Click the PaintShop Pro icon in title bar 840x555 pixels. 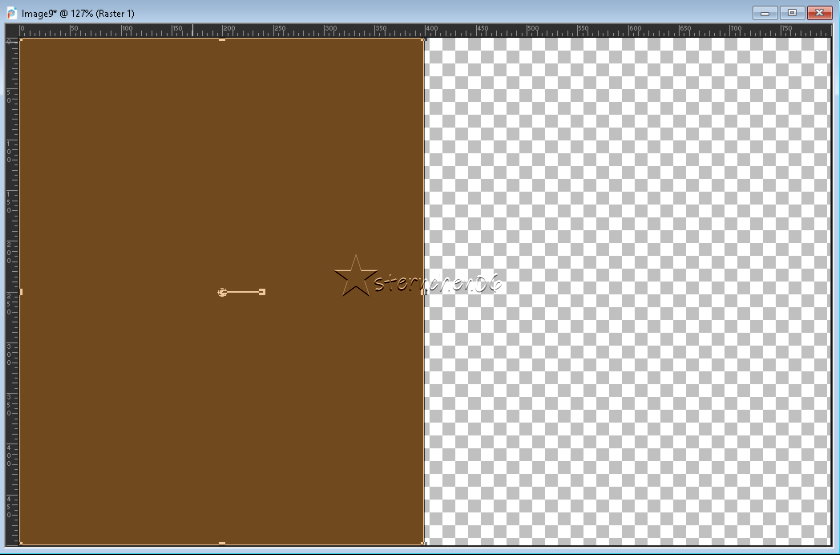pyautogui.click(x=11, y=13)
